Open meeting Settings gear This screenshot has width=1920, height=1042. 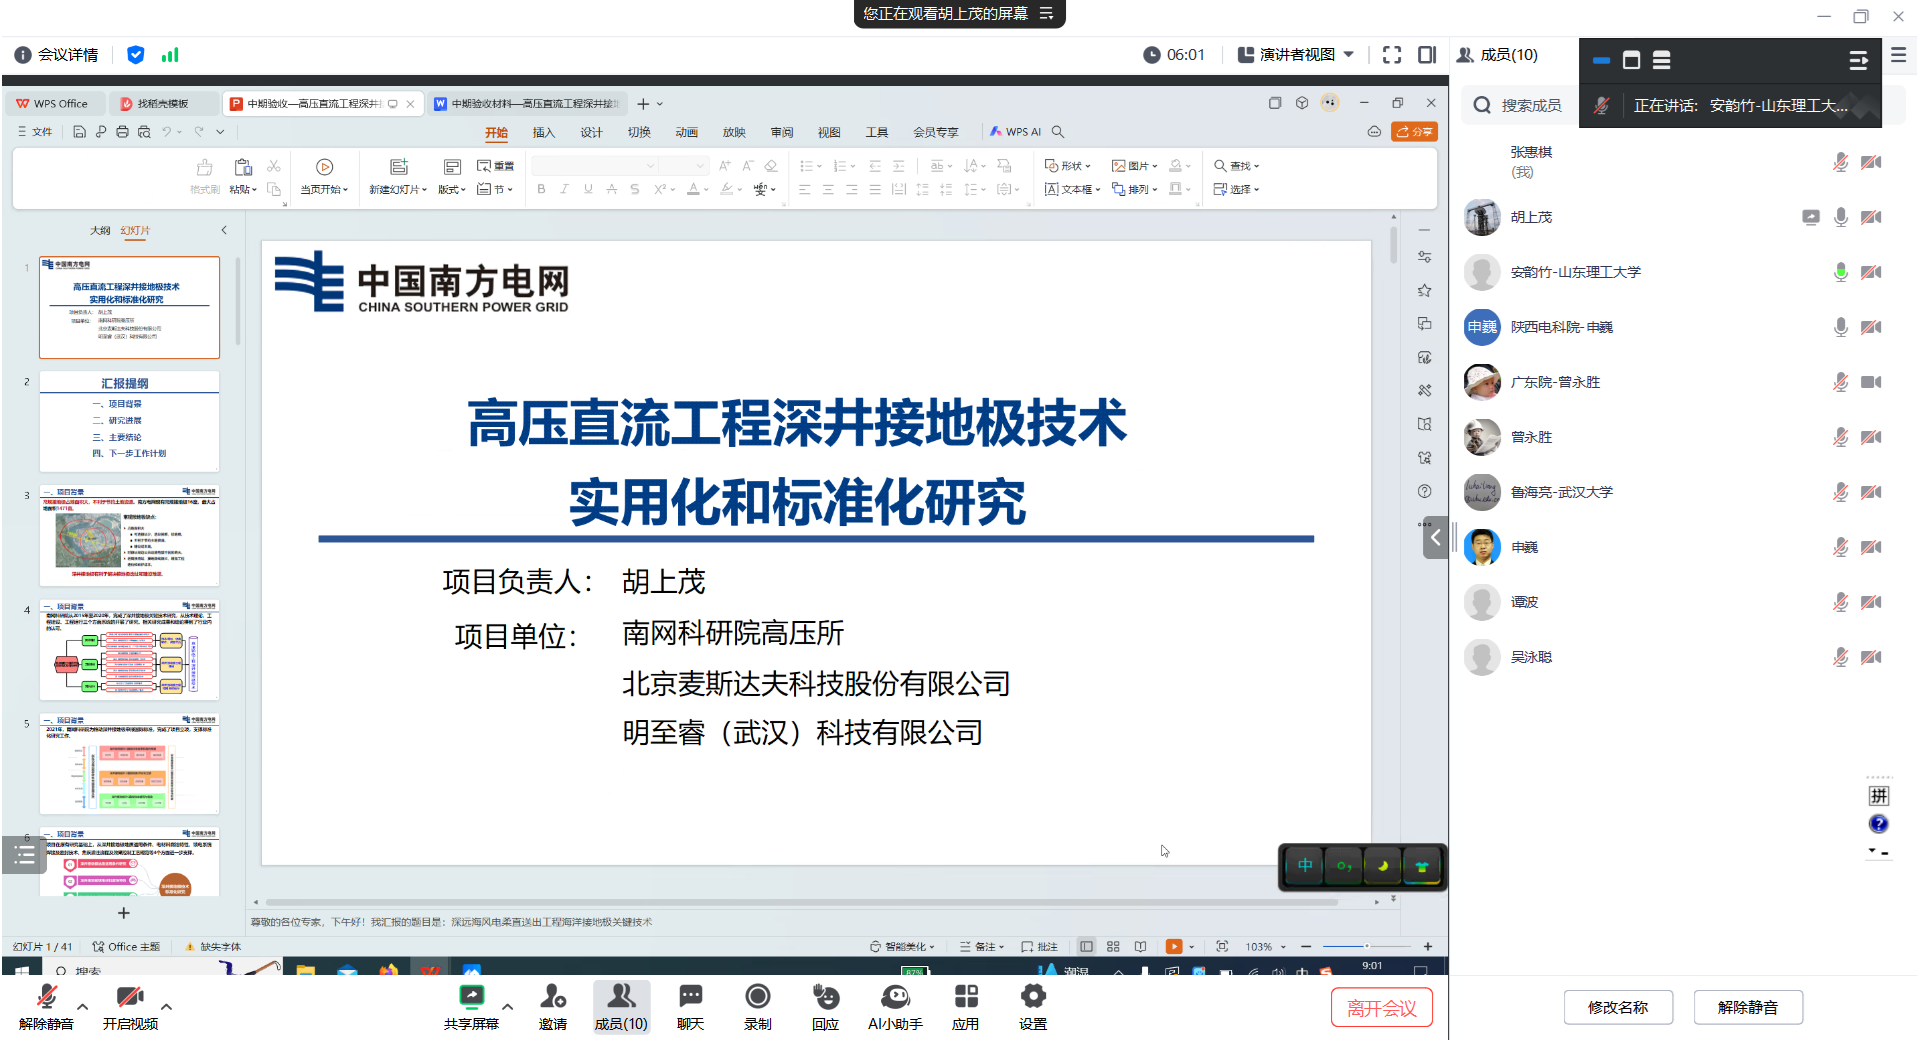coord(1033,998)
